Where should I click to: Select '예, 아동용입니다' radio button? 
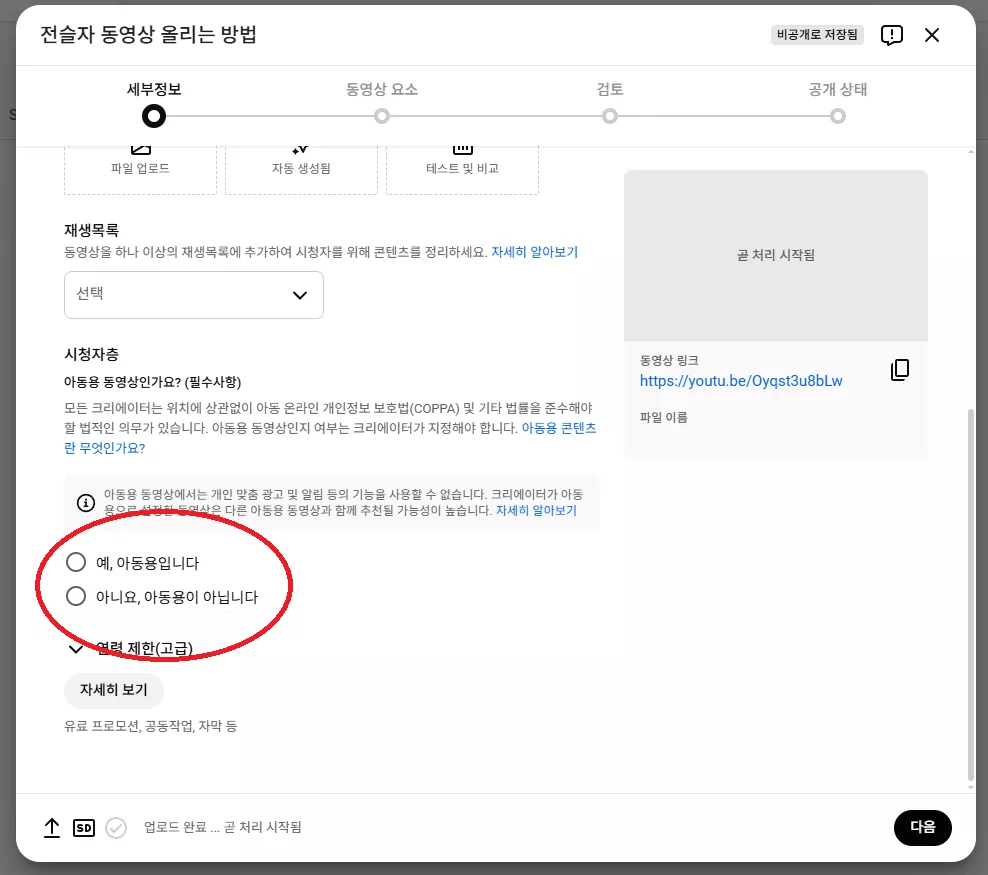[76, 562]
